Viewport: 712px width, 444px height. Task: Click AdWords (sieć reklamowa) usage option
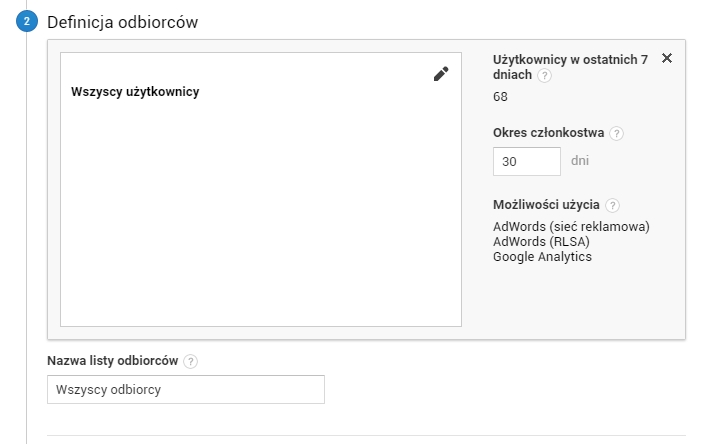point(571,226)
